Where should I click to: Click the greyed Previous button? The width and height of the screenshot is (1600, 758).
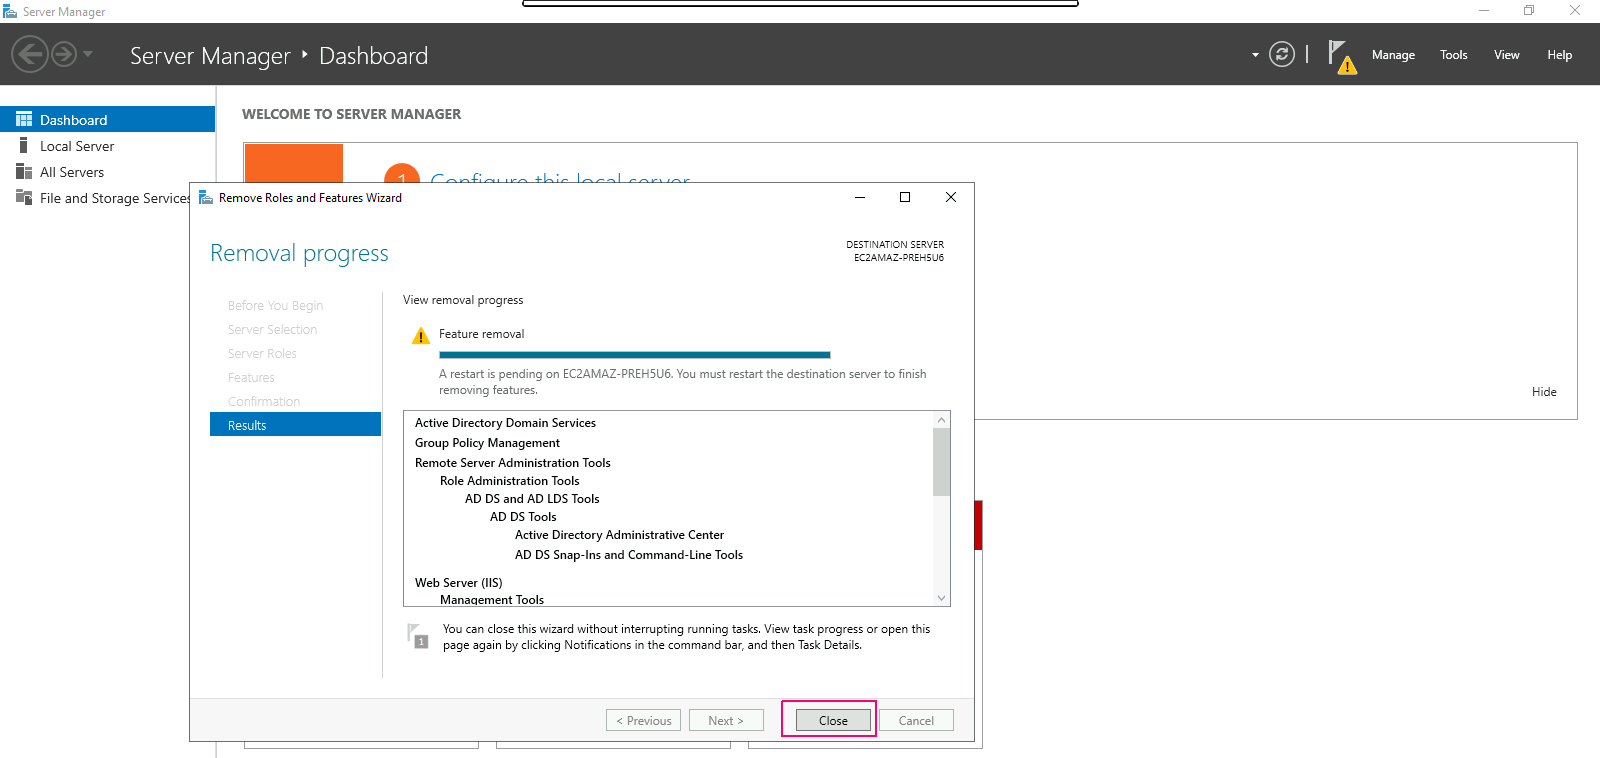tap(643, 720)
